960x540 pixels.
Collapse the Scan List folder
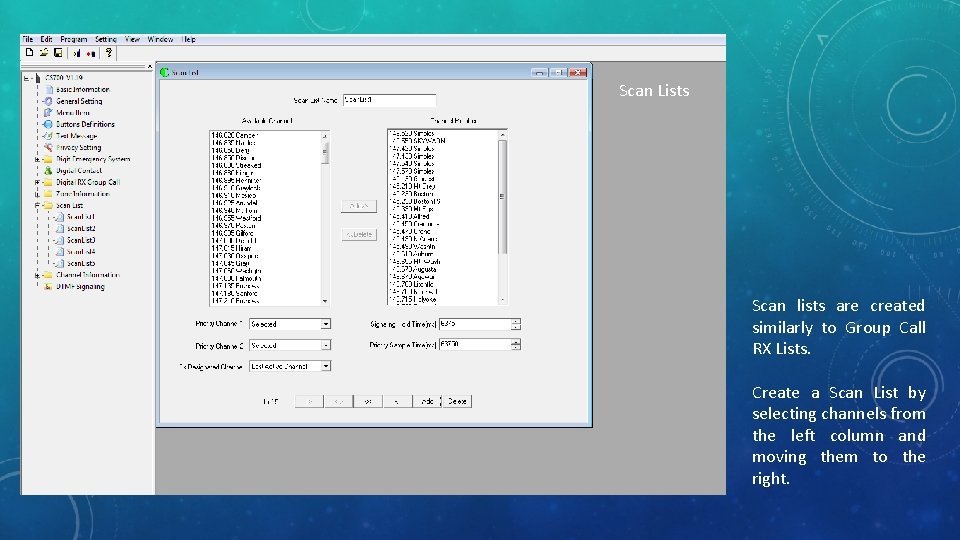pyautogui.click(x=37, y=206)
